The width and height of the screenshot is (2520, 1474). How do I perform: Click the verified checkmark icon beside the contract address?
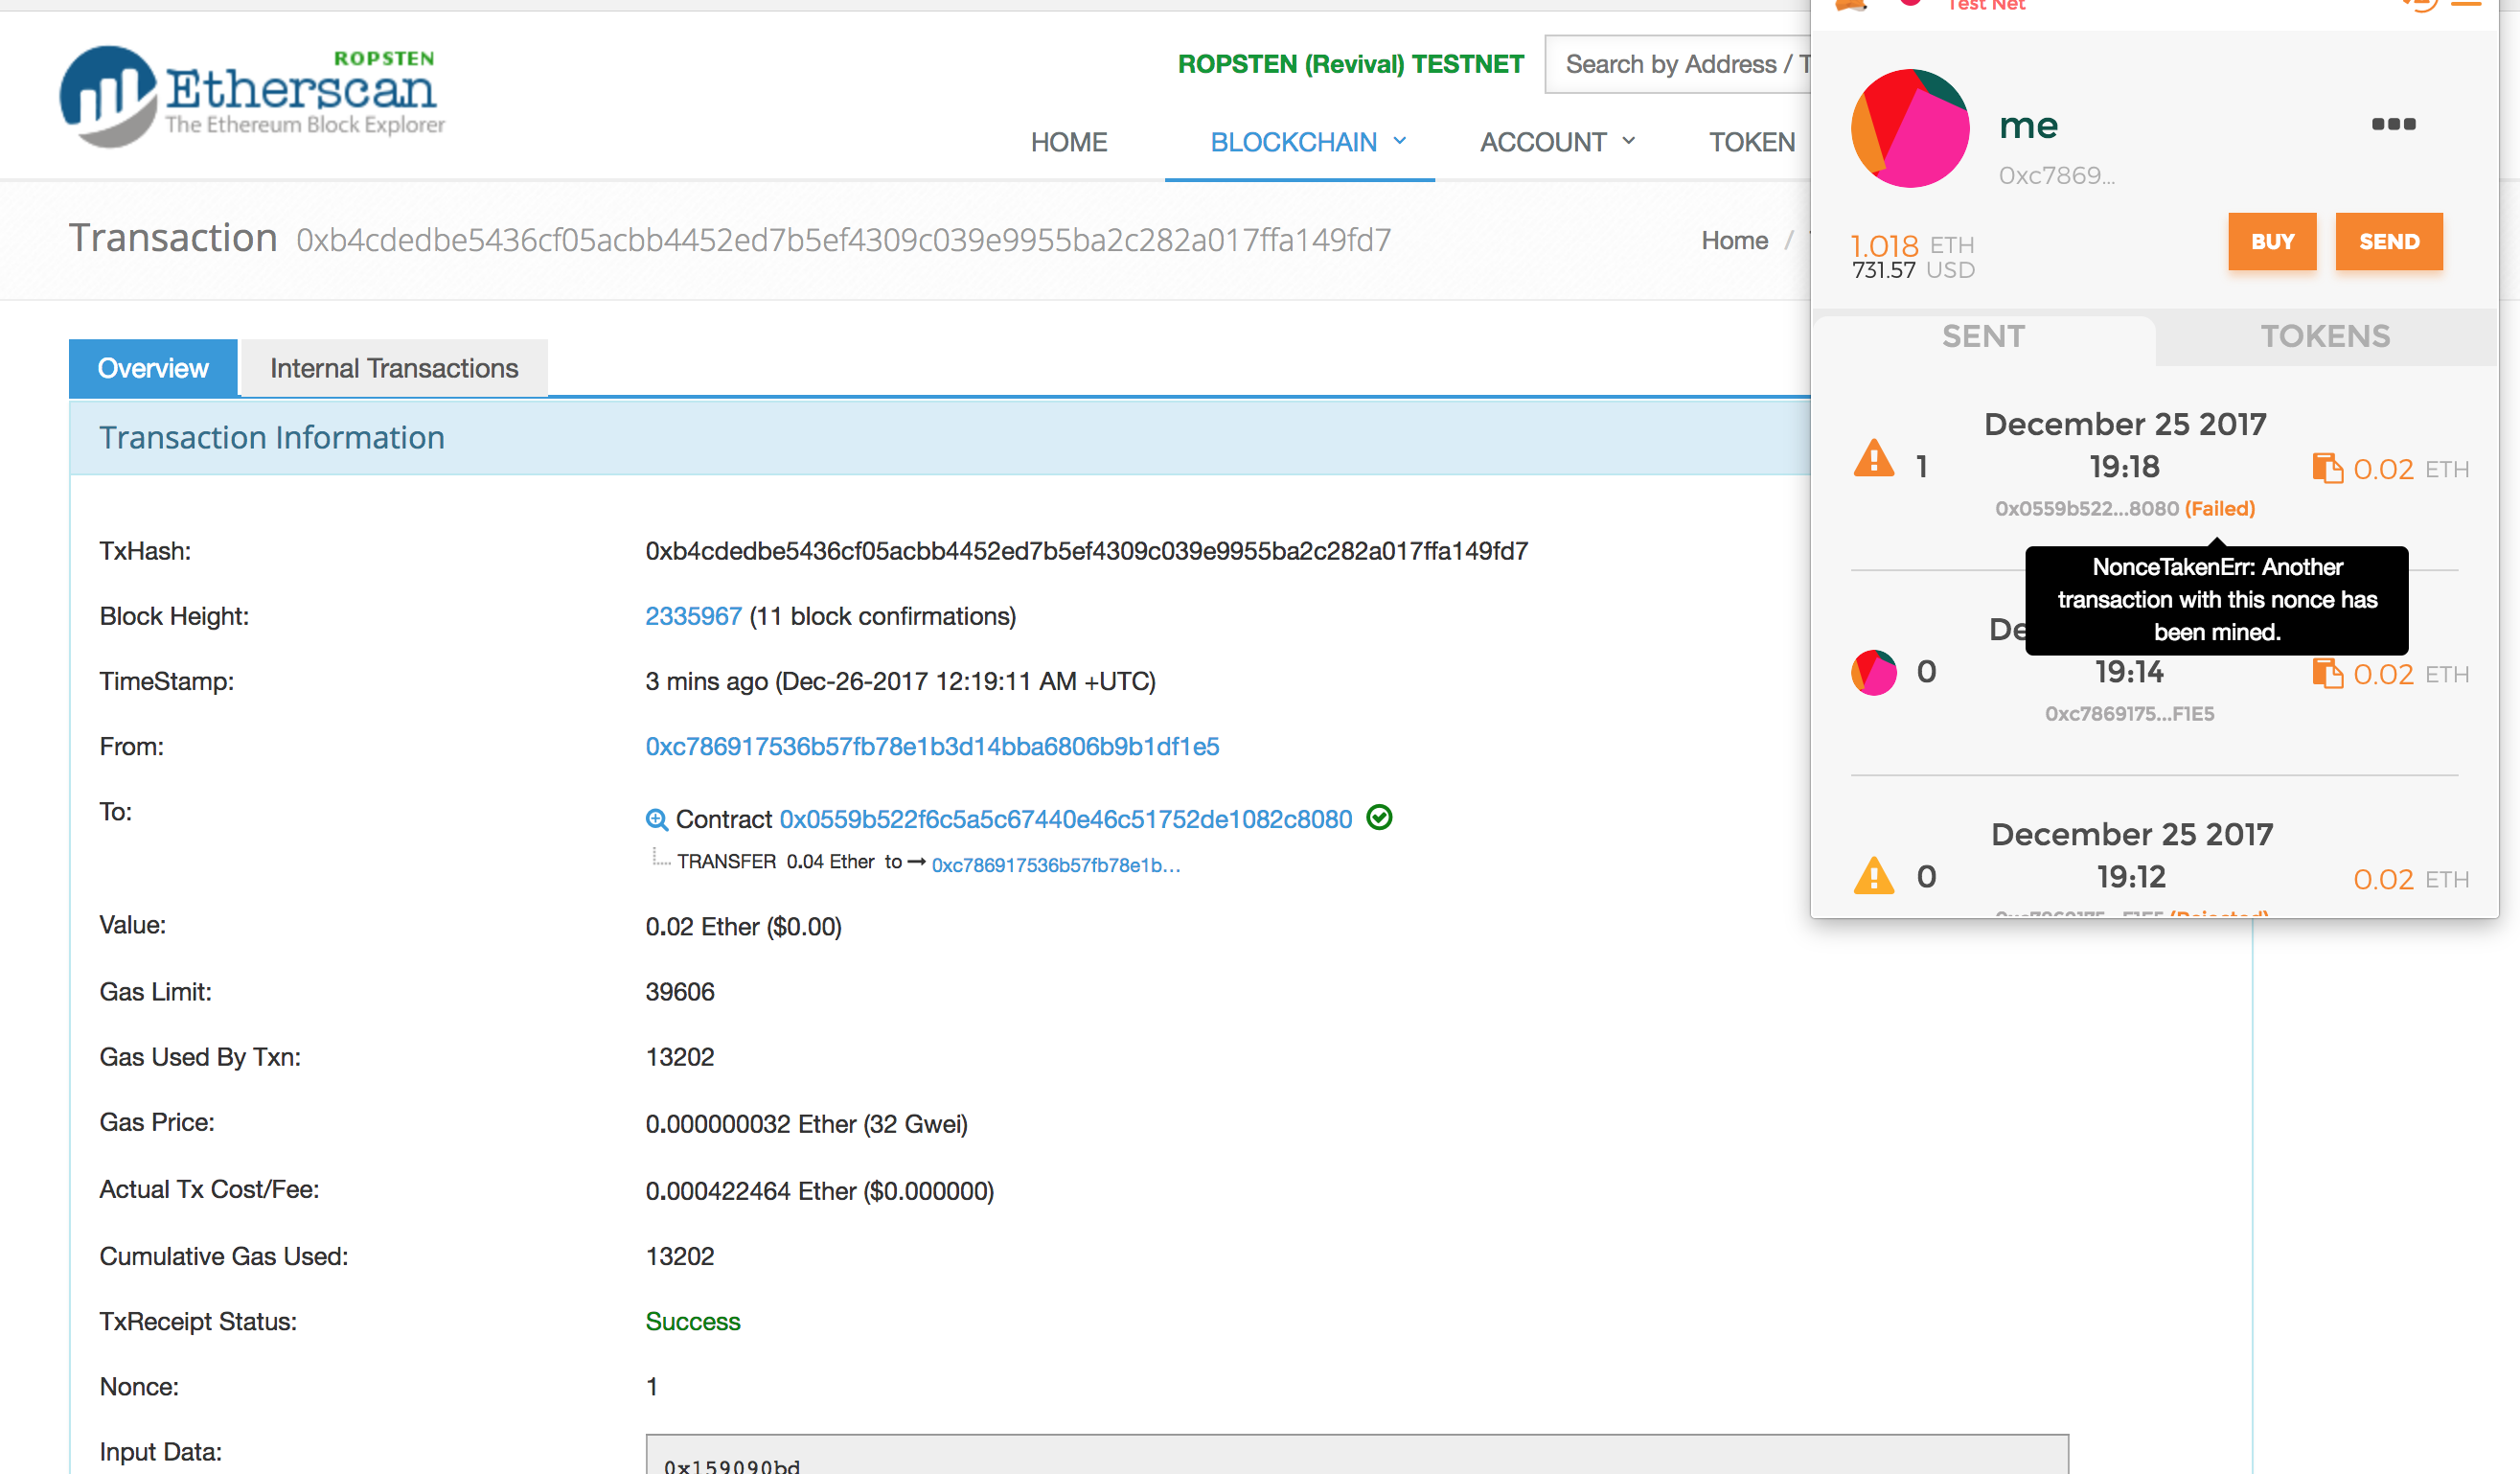(1380, 818)
